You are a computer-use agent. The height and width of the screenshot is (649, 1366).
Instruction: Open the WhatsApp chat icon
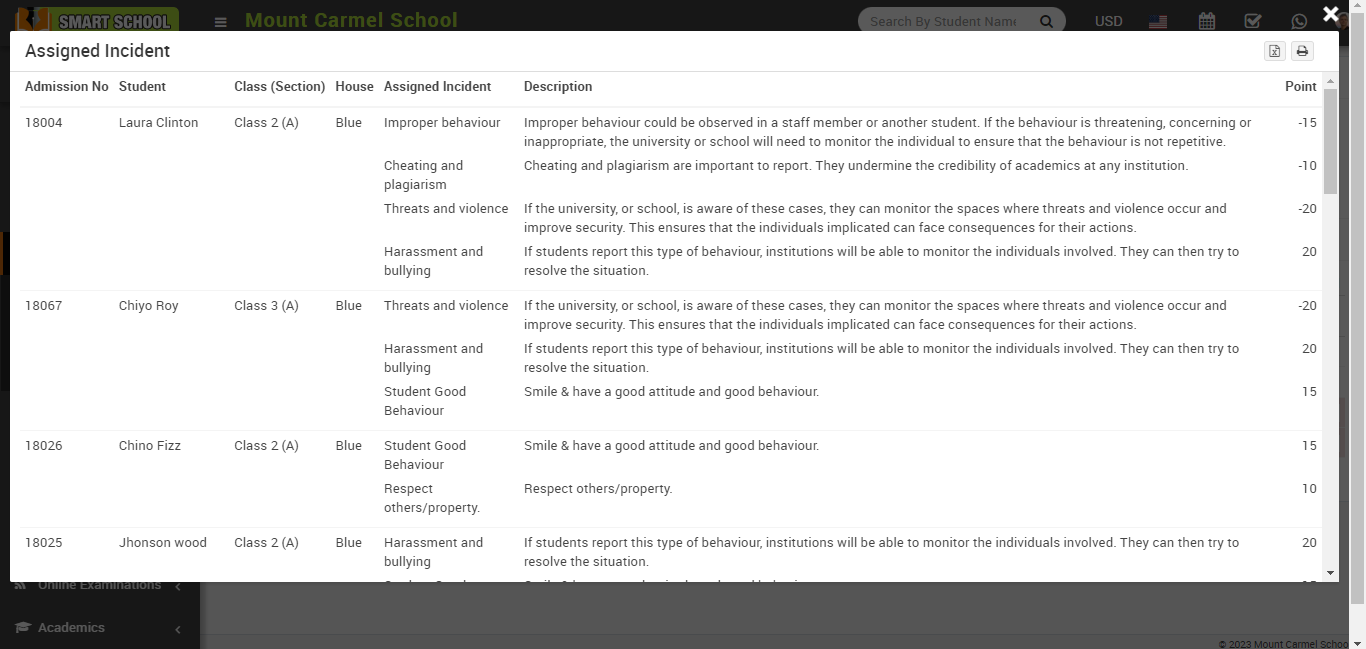pyautogui.click(x=1299, y=21)
